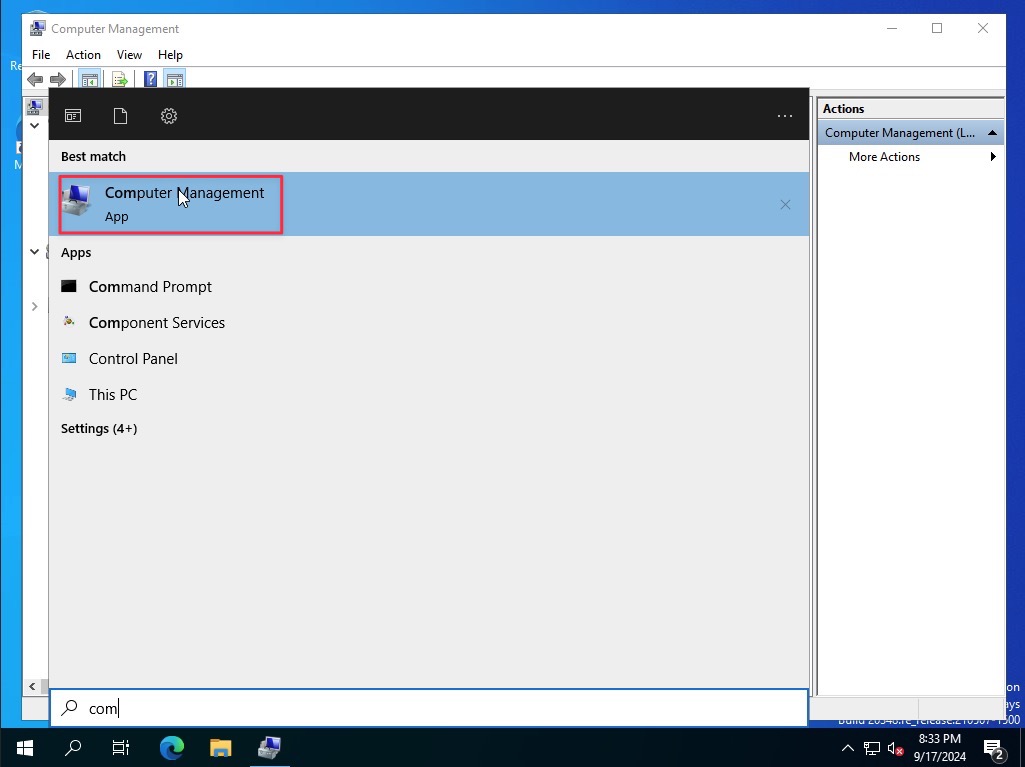Collapse the second tree node chevron

pos(34,252)
